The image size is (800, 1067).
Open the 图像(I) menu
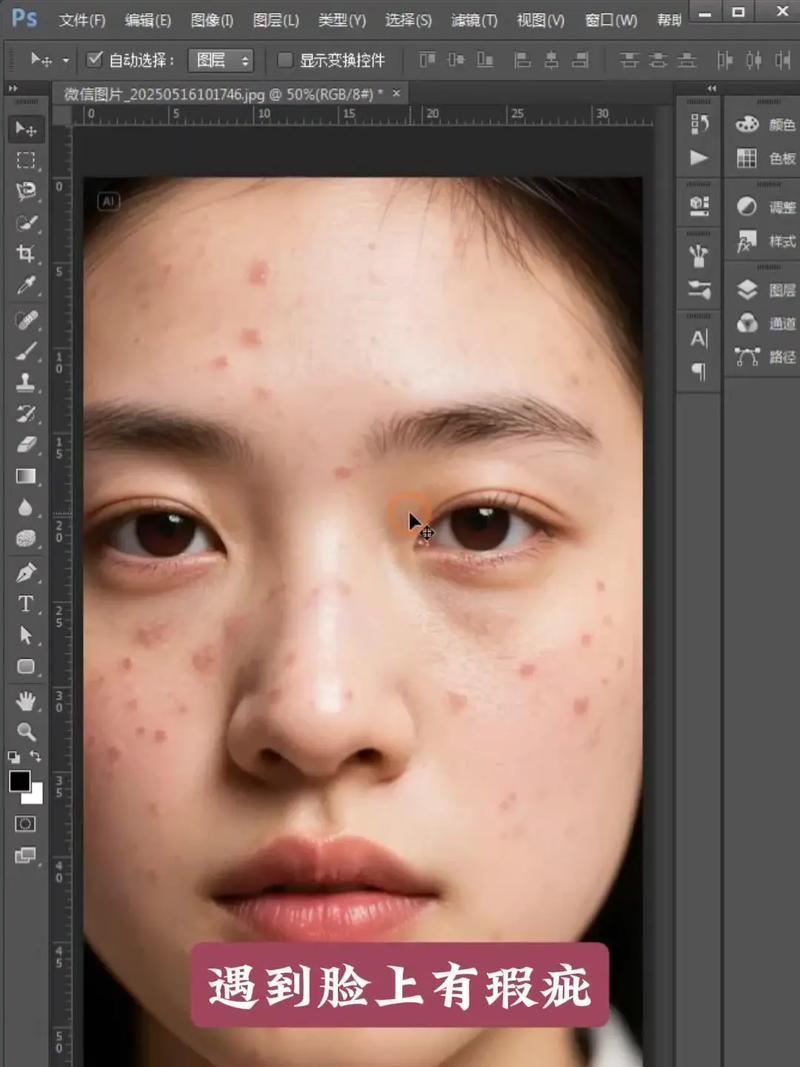(212, 20)
